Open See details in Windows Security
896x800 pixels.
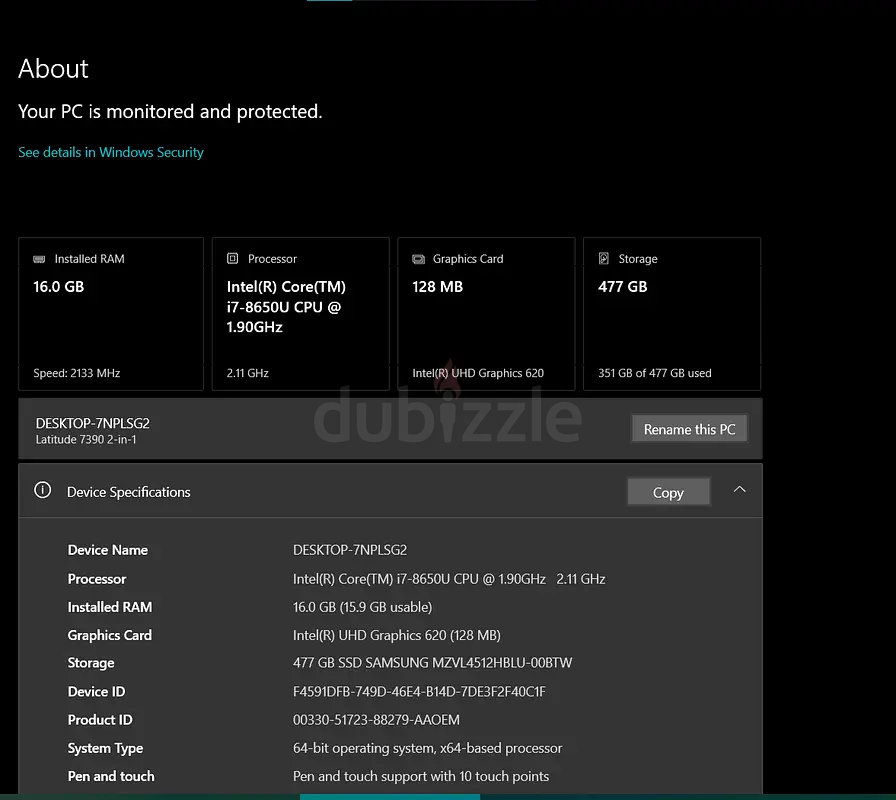111,152
